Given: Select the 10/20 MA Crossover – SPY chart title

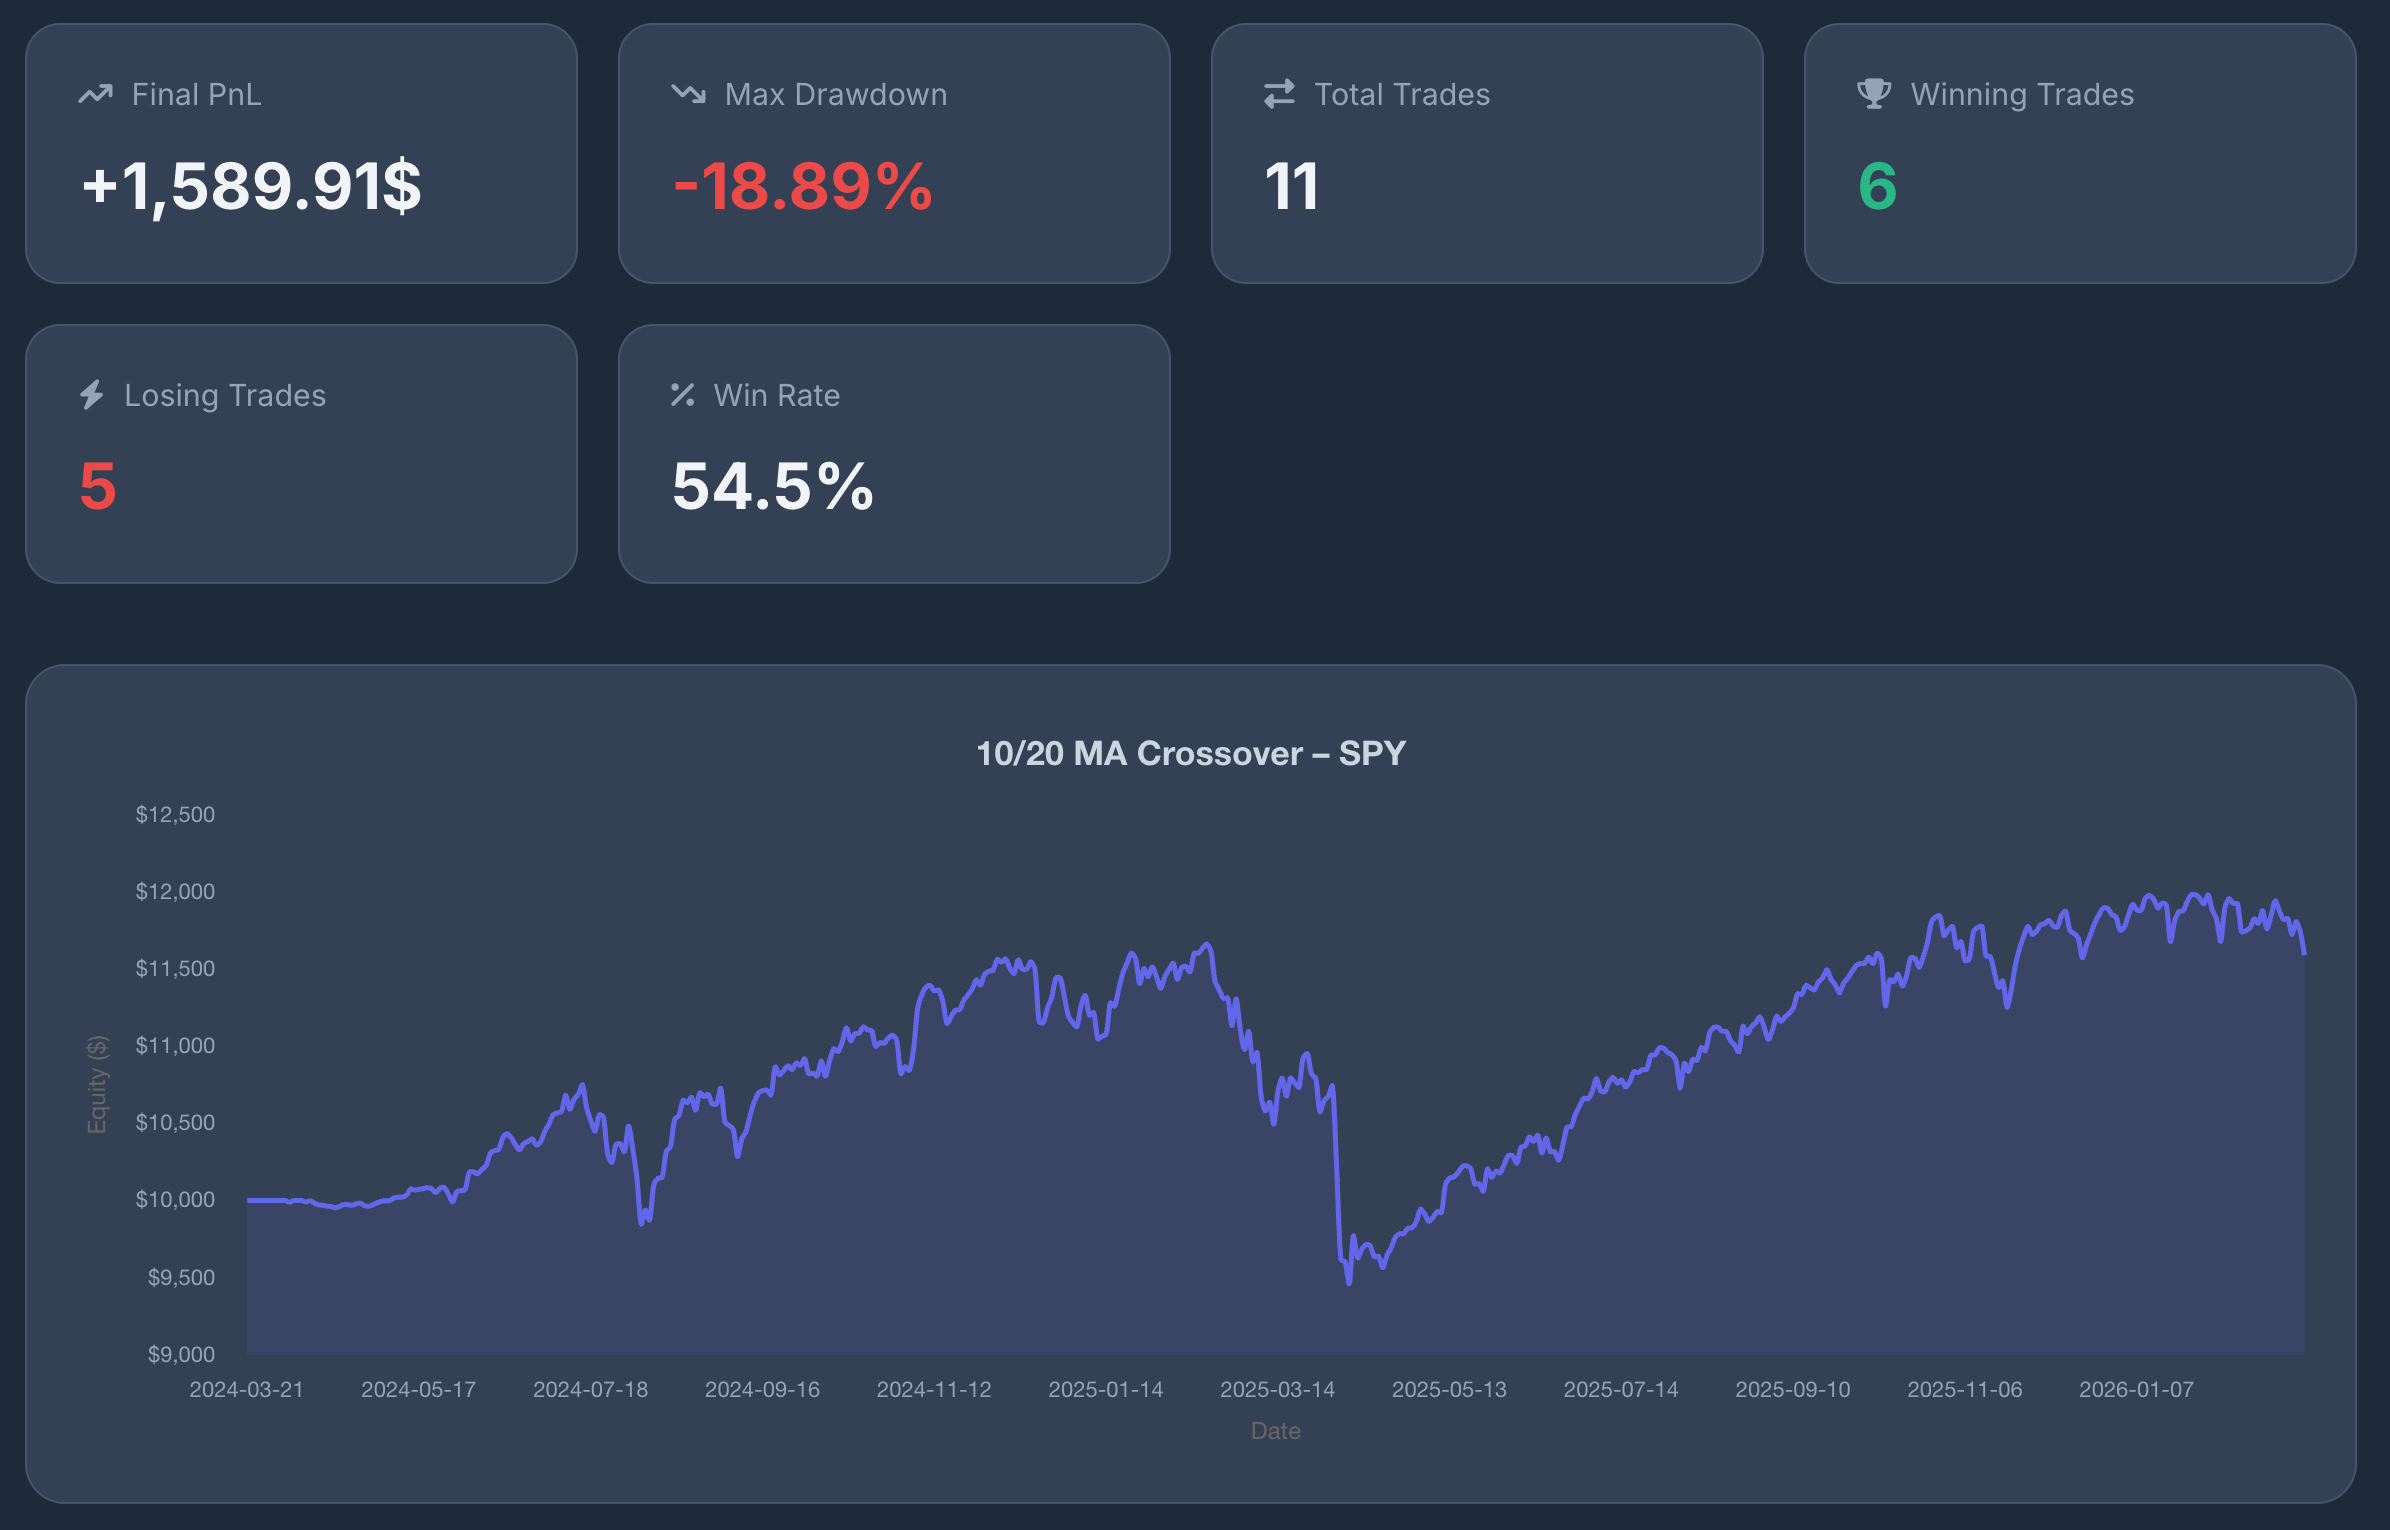Looking at the screenshot, I should point(1190,755).
